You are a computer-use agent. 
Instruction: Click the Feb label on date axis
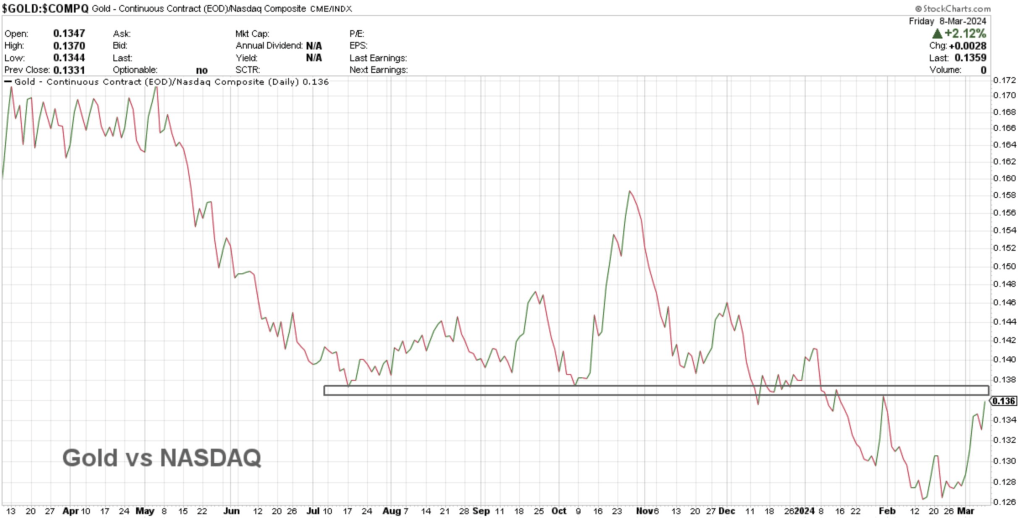click(886, 509)
